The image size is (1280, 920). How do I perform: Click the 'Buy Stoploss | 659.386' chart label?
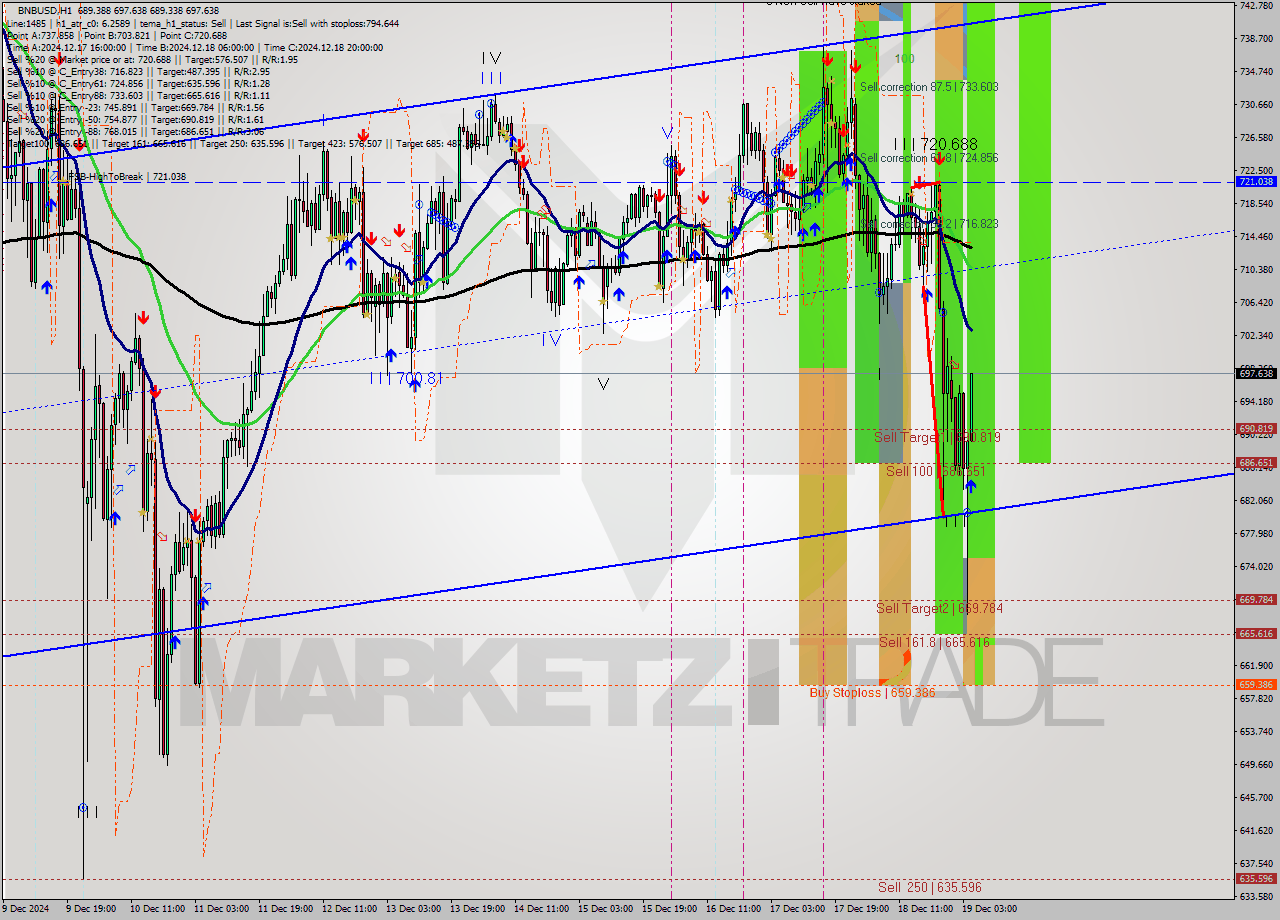click(x=873, y=692)
